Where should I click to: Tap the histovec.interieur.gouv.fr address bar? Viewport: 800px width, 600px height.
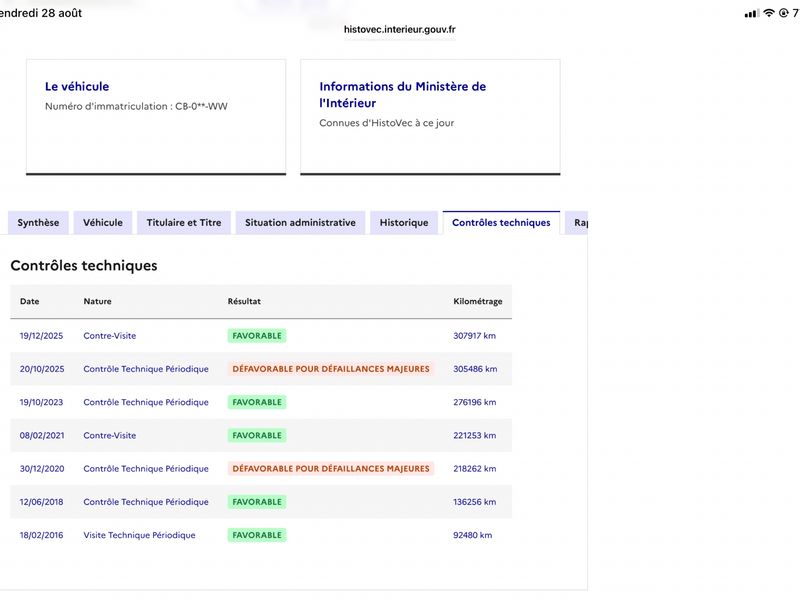pyautogui.click(x=399, y=30)
